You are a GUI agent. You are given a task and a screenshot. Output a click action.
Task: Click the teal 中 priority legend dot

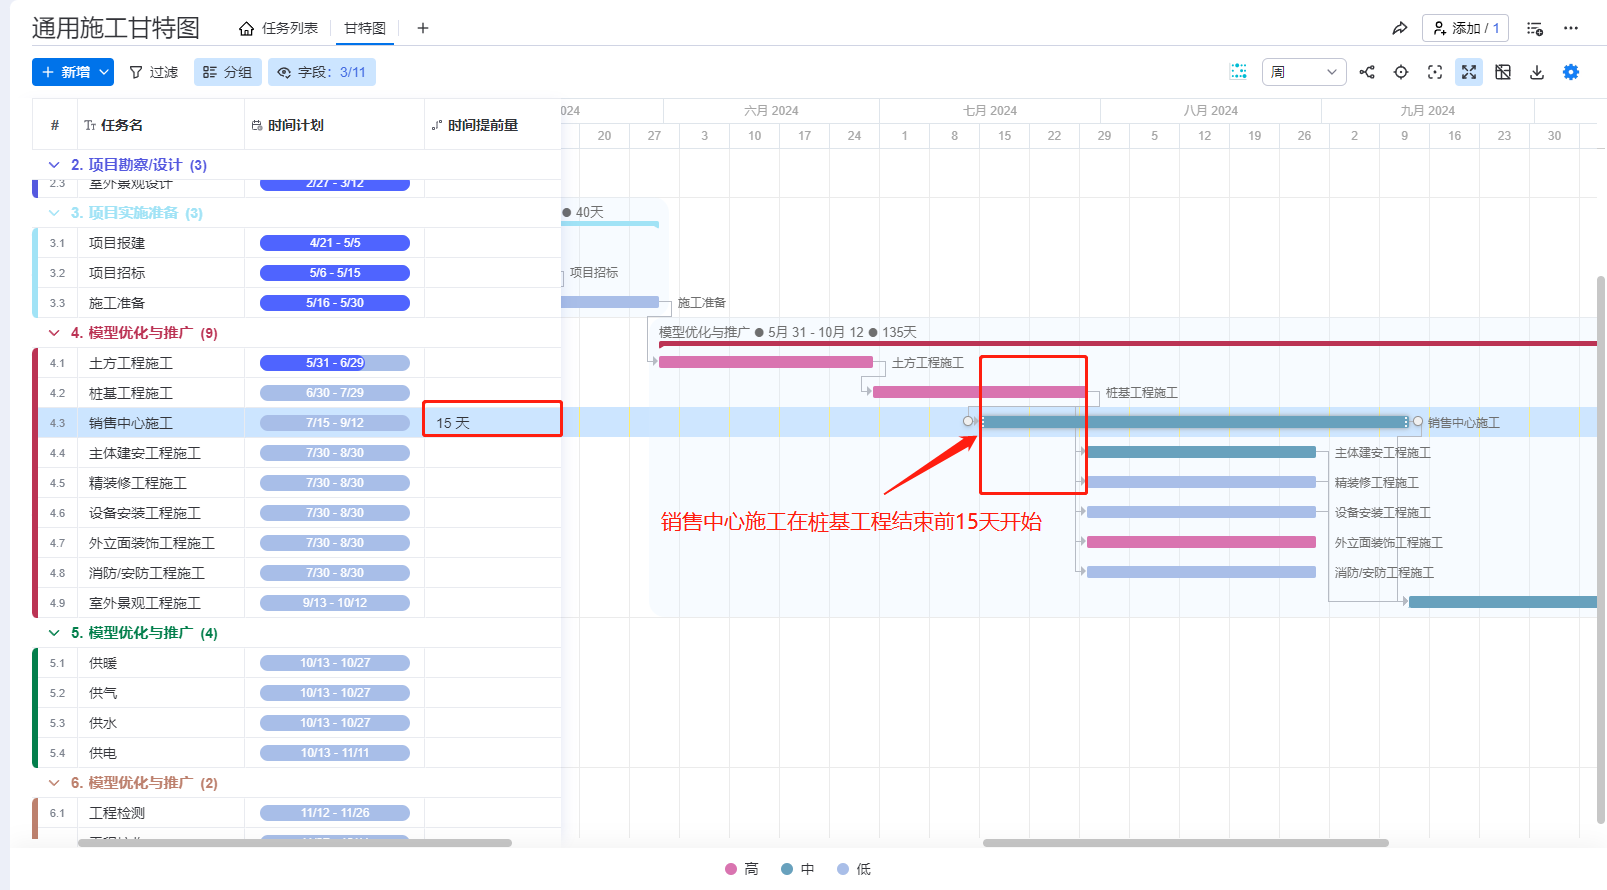787,869
